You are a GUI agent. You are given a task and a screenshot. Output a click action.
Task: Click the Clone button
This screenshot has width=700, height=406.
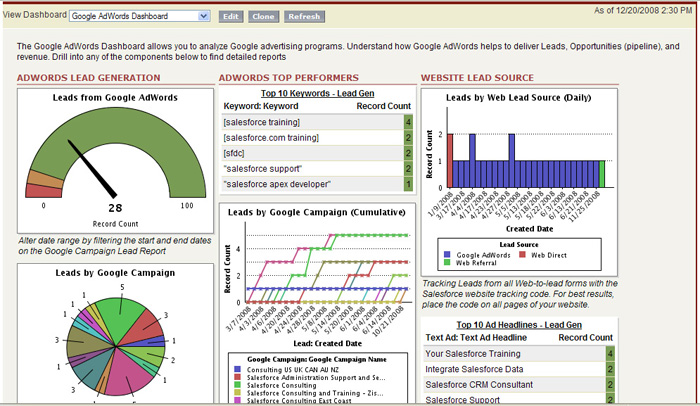click(x=263, y=17)
